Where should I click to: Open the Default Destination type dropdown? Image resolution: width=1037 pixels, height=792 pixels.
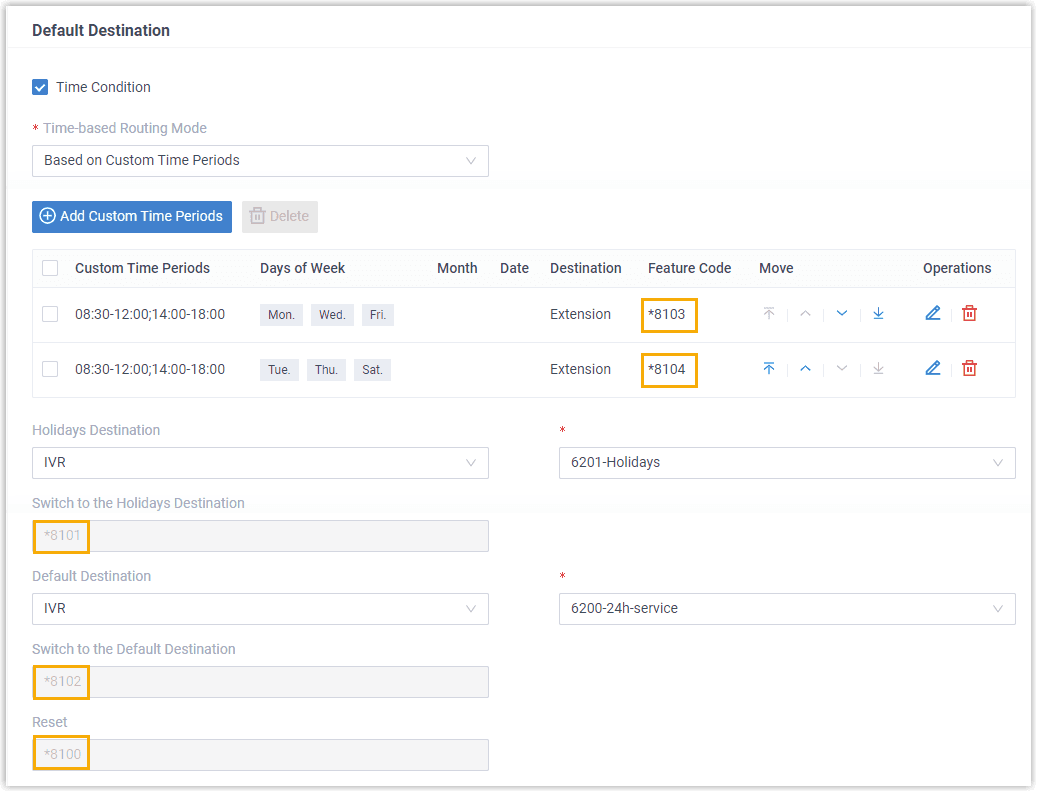point(260,608)
